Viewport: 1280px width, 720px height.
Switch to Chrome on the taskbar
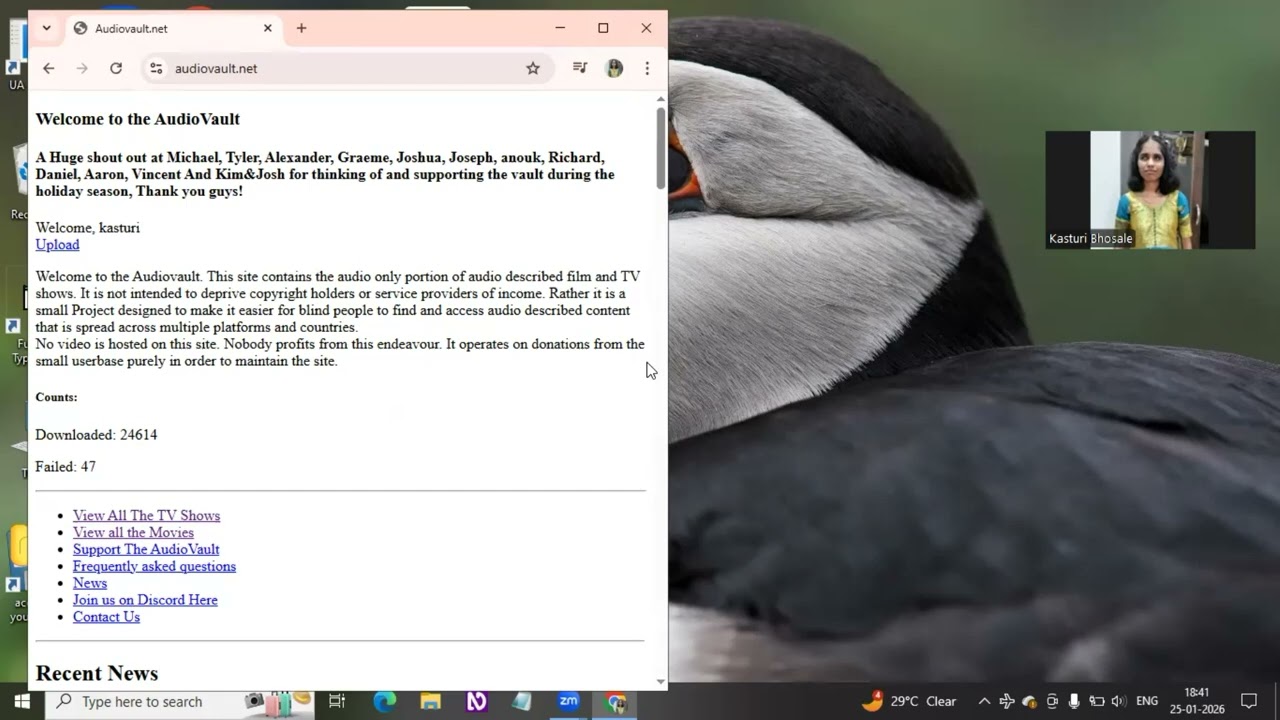coord(615,701)
